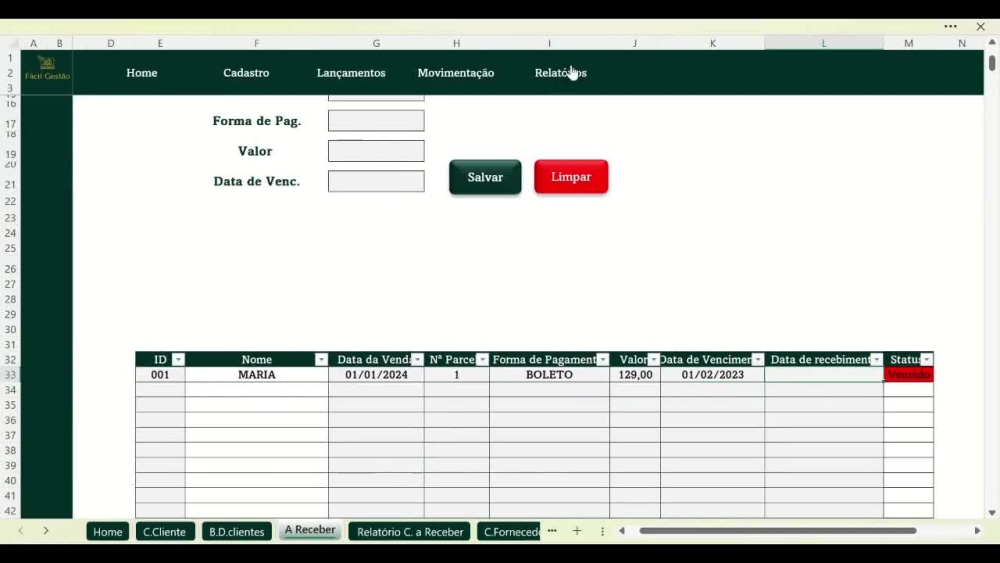Viewport: 1000px width, 563px height.
Task: Select row 33 header
Action: 10,375
